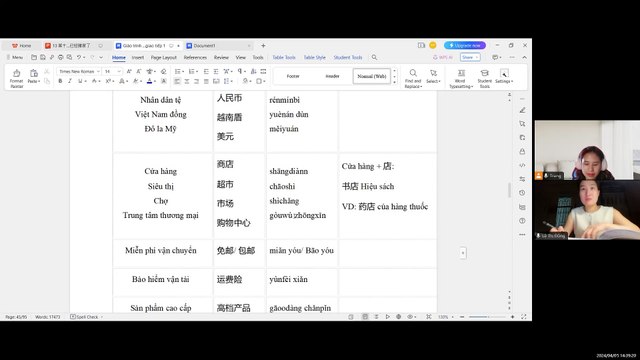Image resolution: width=640 pixels, height=360 pixels.
Task: Open the Menu button
Action: [14, 58]
